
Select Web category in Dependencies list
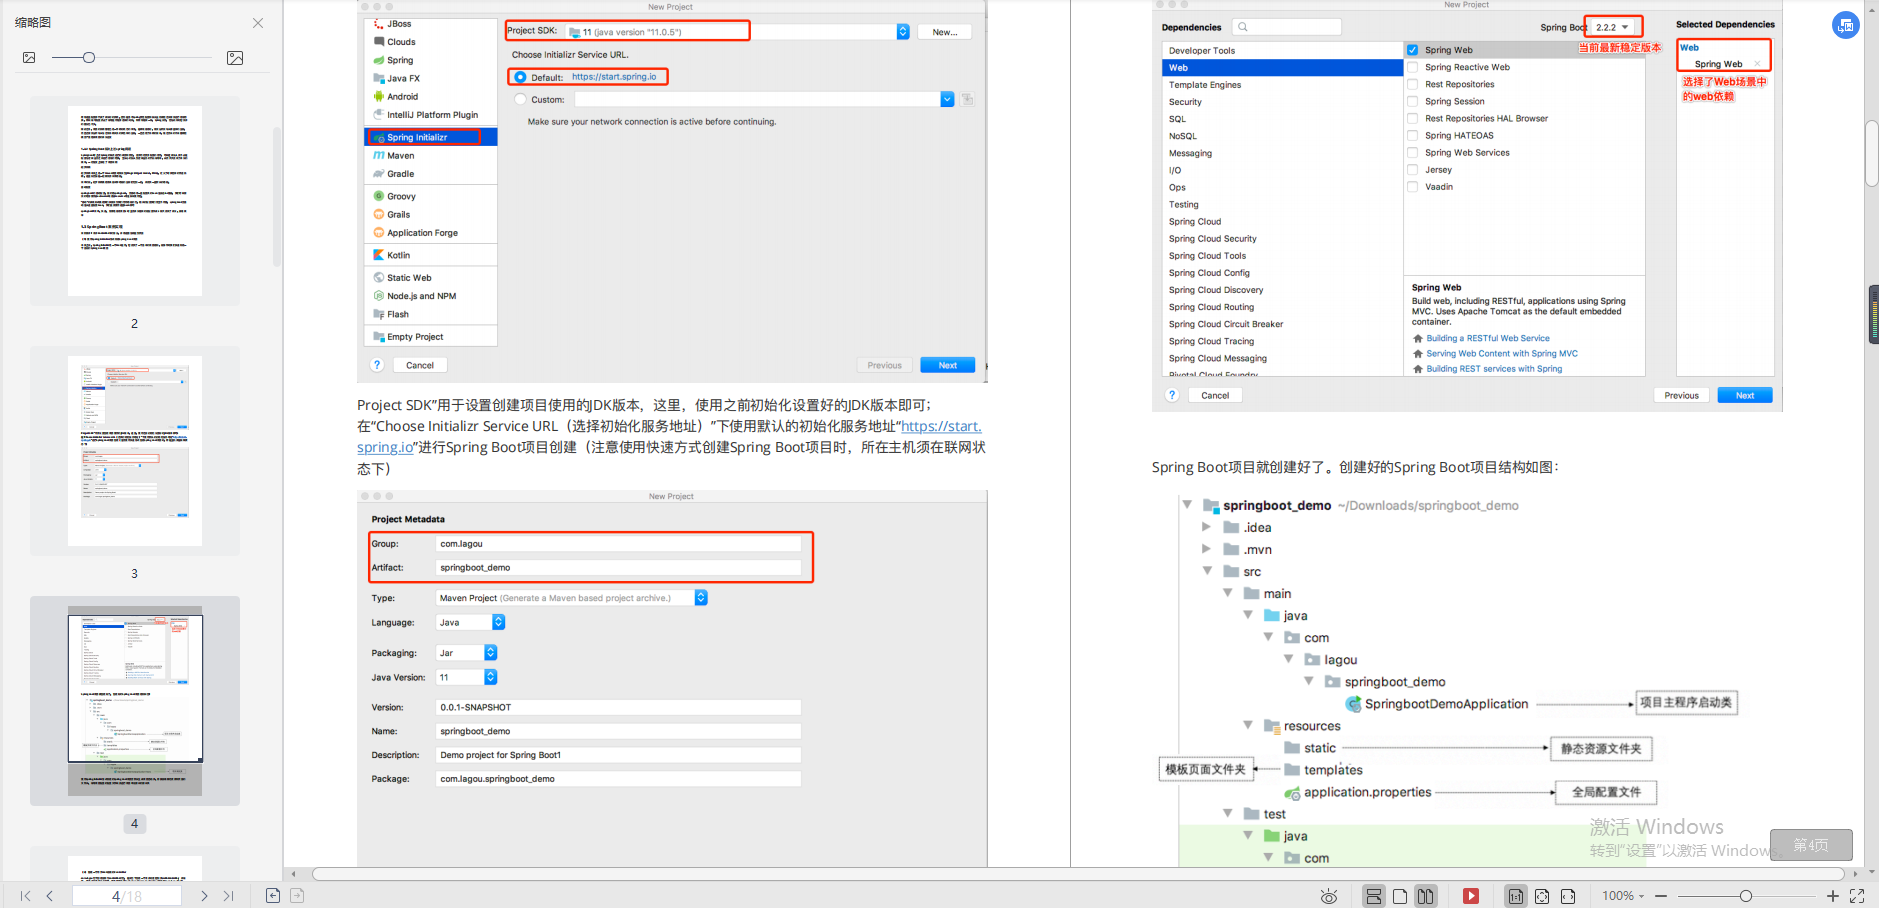click(1283, 68)
